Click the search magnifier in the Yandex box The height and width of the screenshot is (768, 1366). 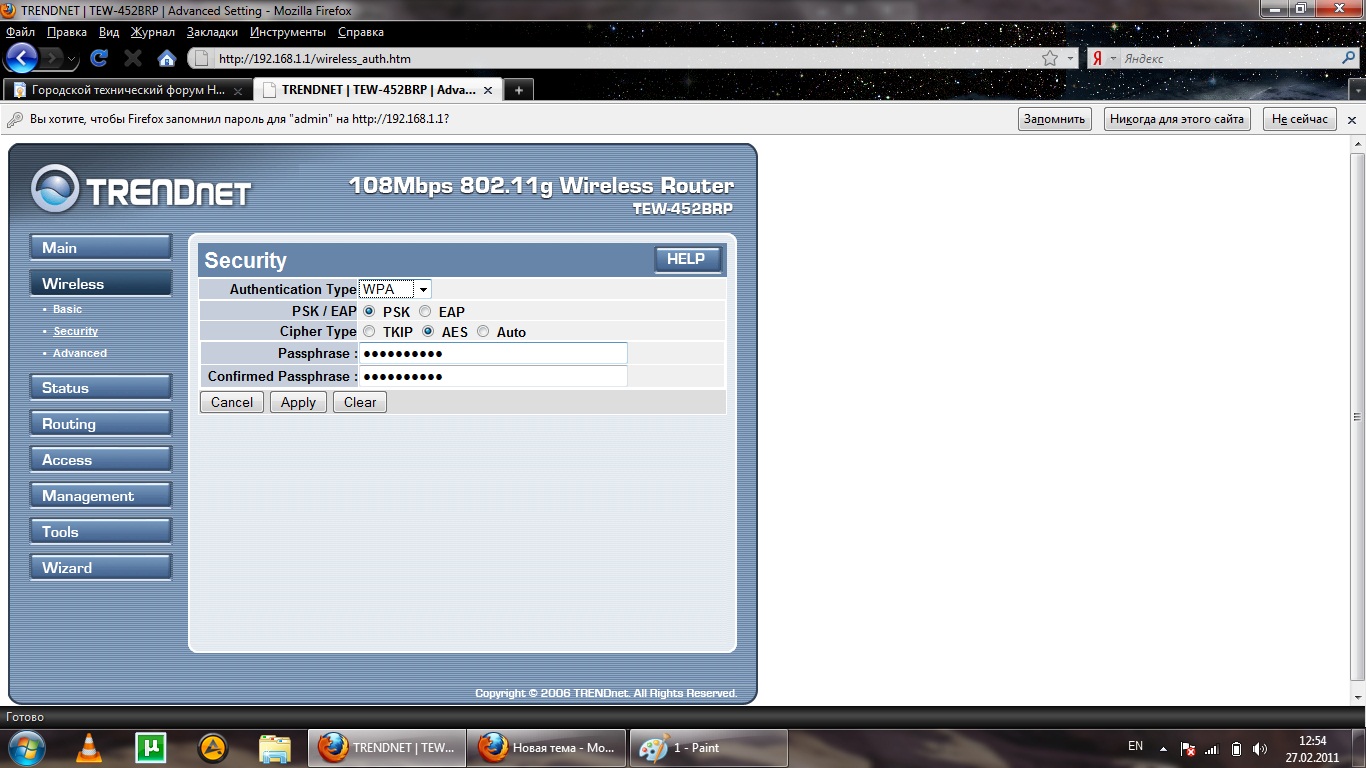pos(1348,59)
